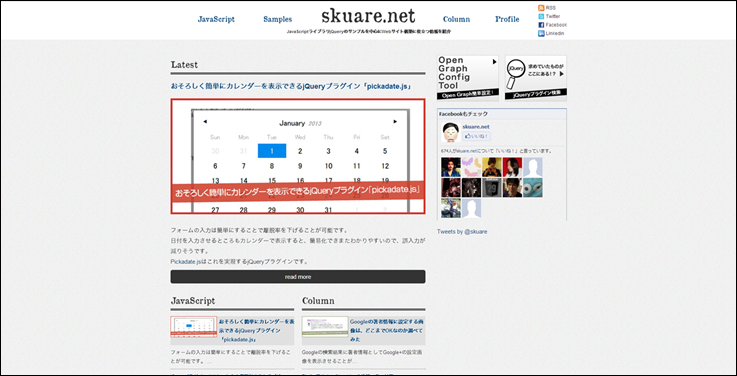Open the Column nav menu
The height and width of the screenshot is (376, 737).
tap(456, 19)
